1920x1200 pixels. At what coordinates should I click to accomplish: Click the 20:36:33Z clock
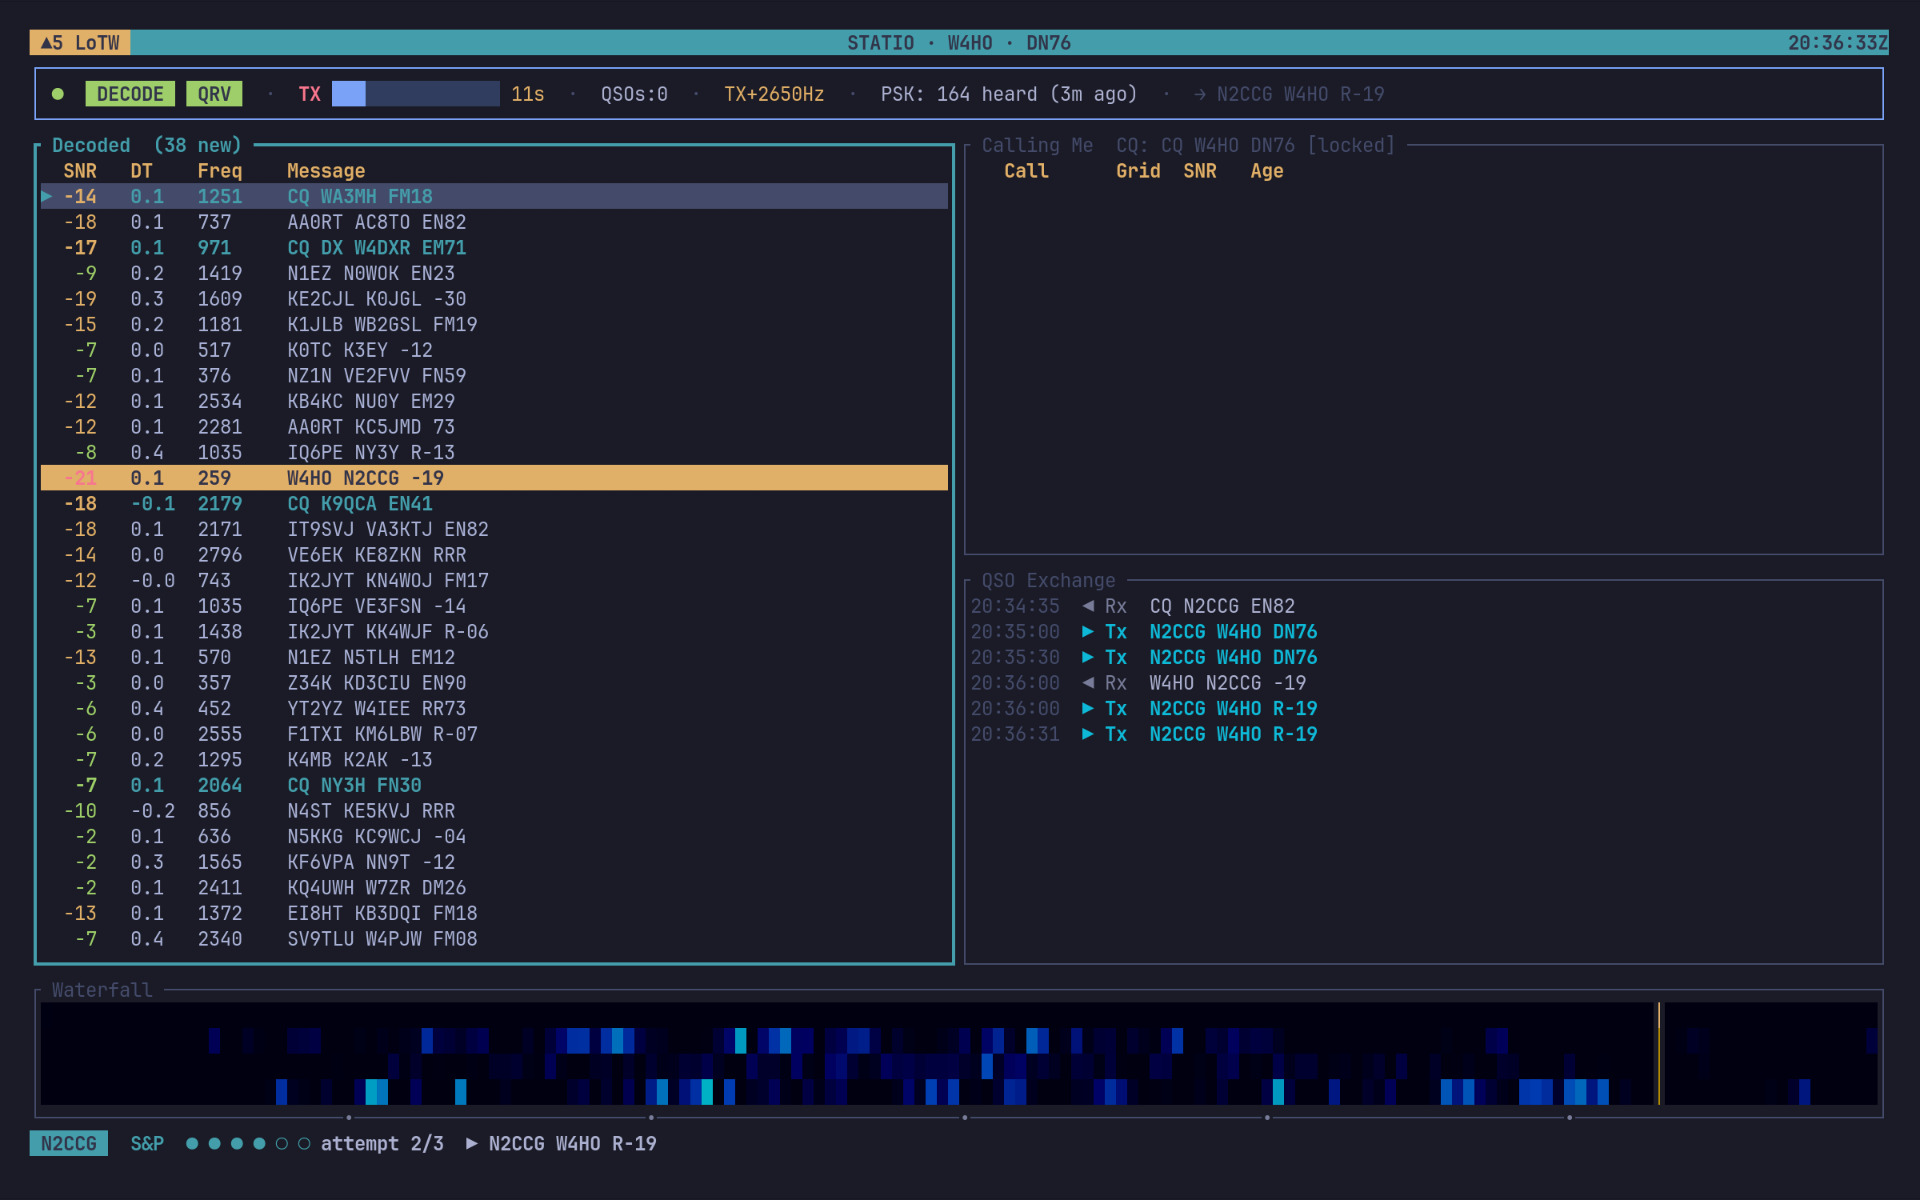1838,43
